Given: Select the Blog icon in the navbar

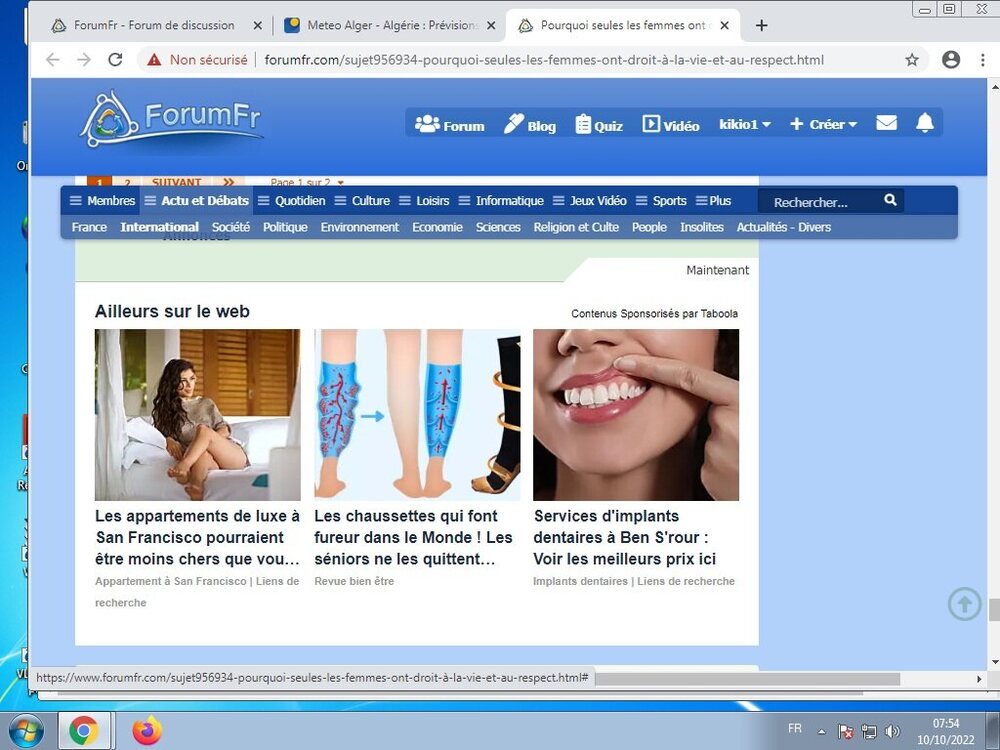Looking at the screenshot, I should pyautogui.click(x=513, y=124).
